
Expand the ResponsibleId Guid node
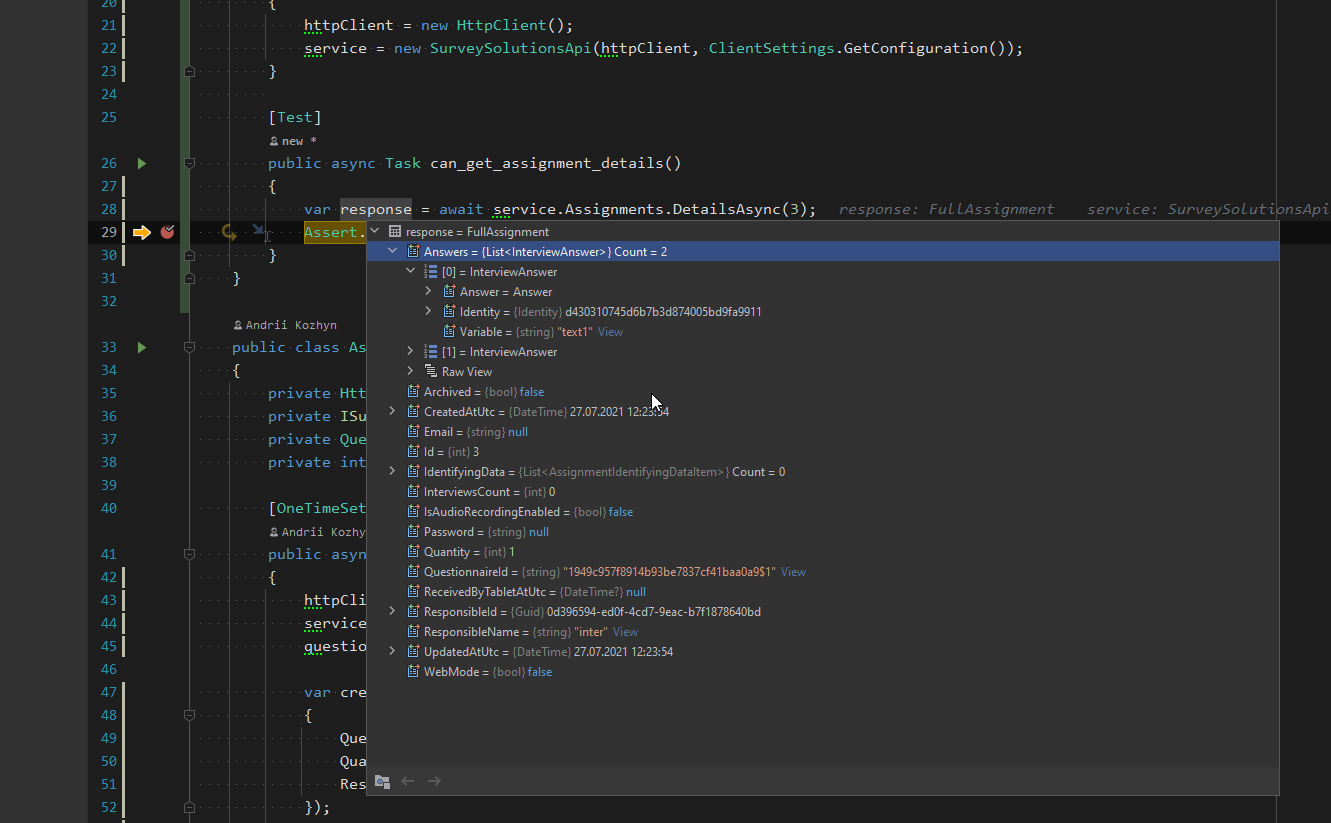point(391,611)
